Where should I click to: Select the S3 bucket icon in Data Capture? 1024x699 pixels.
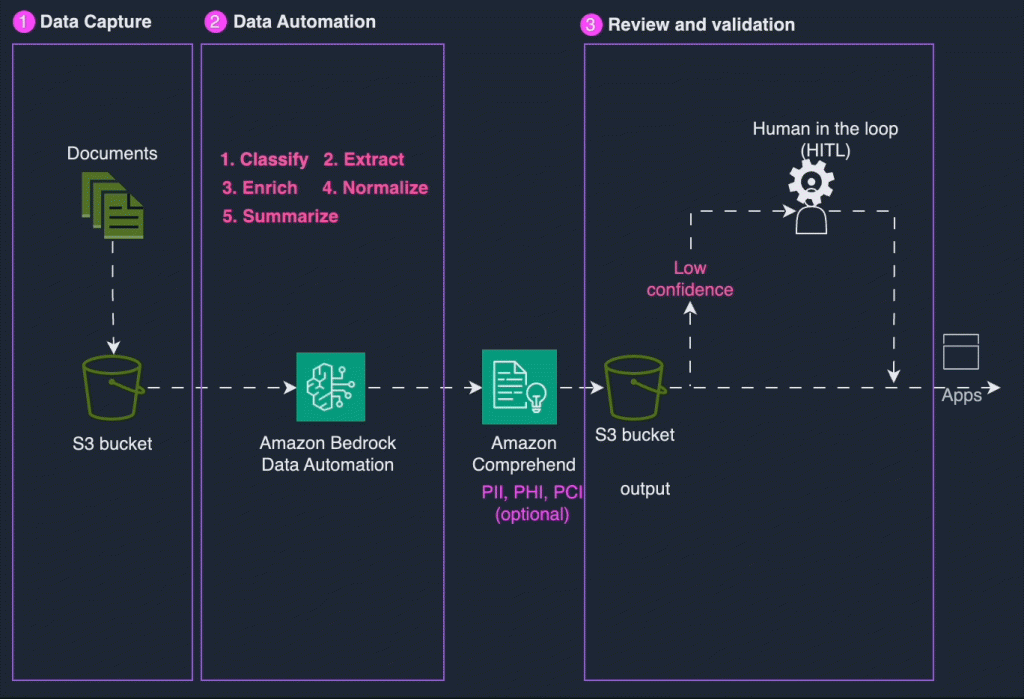pos(112,387)
